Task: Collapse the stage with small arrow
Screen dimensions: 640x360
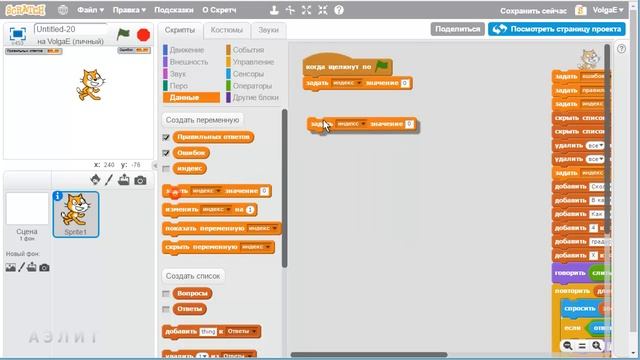Action: (x=155, y=165)
